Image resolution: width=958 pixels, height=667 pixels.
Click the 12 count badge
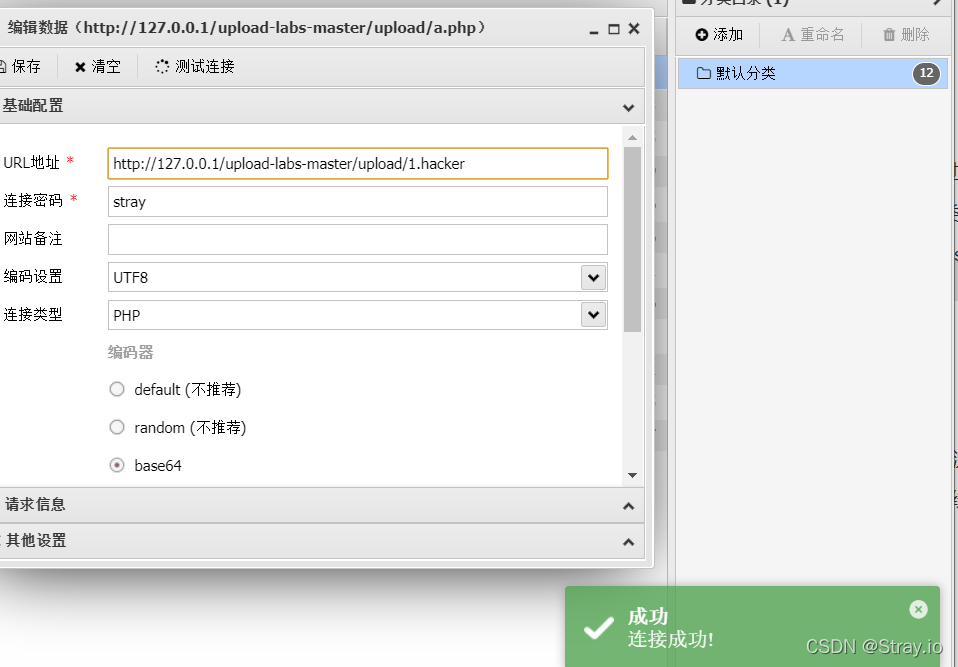(926, 73)
